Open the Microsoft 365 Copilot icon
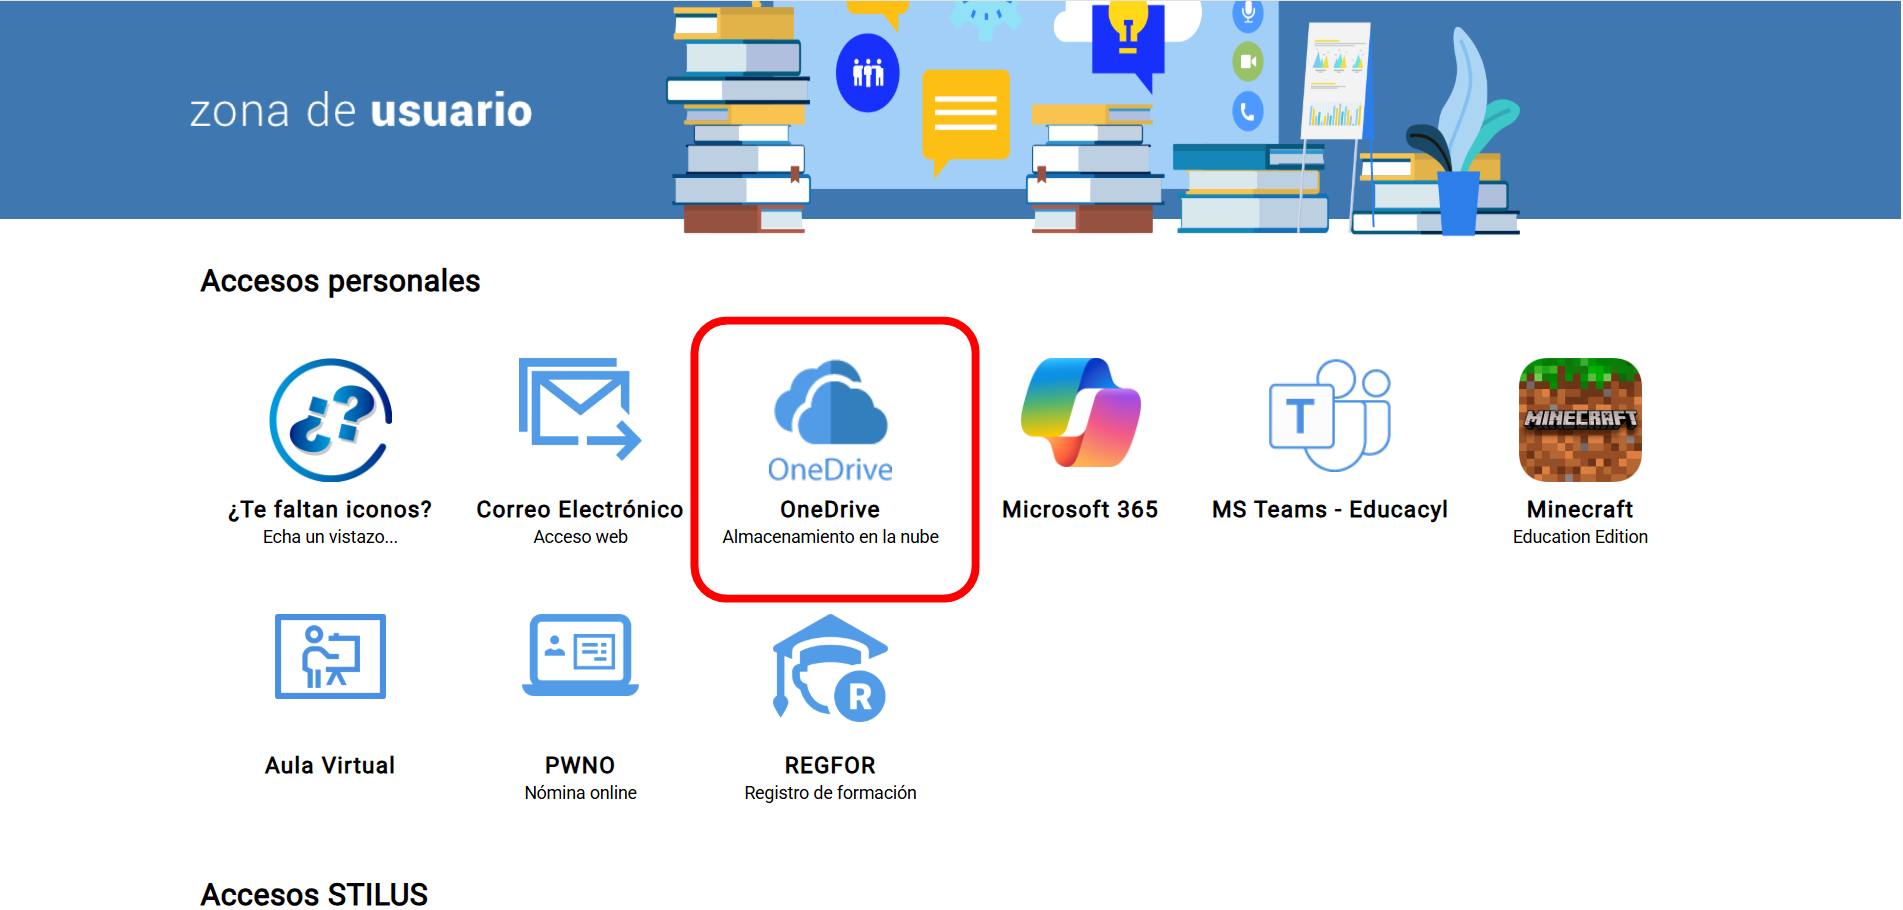 tap(1080, 412)
